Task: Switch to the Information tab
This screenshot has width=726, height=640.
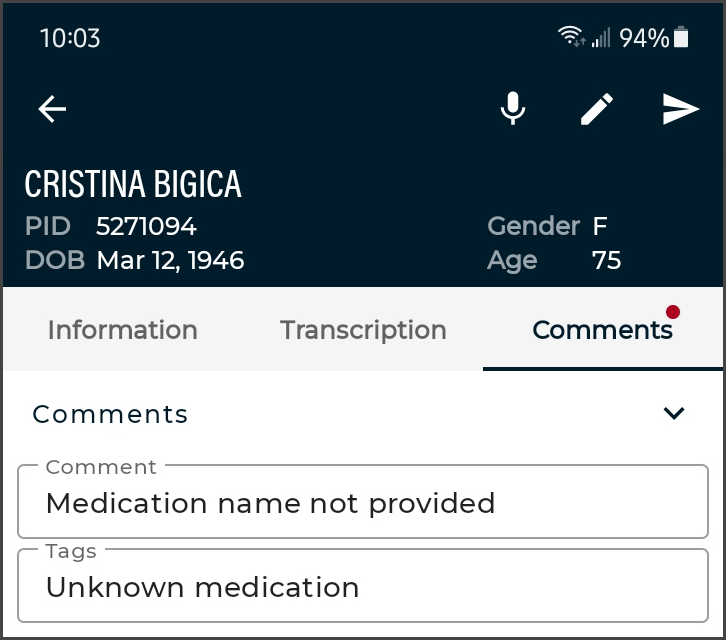Action: coord(122,330)
